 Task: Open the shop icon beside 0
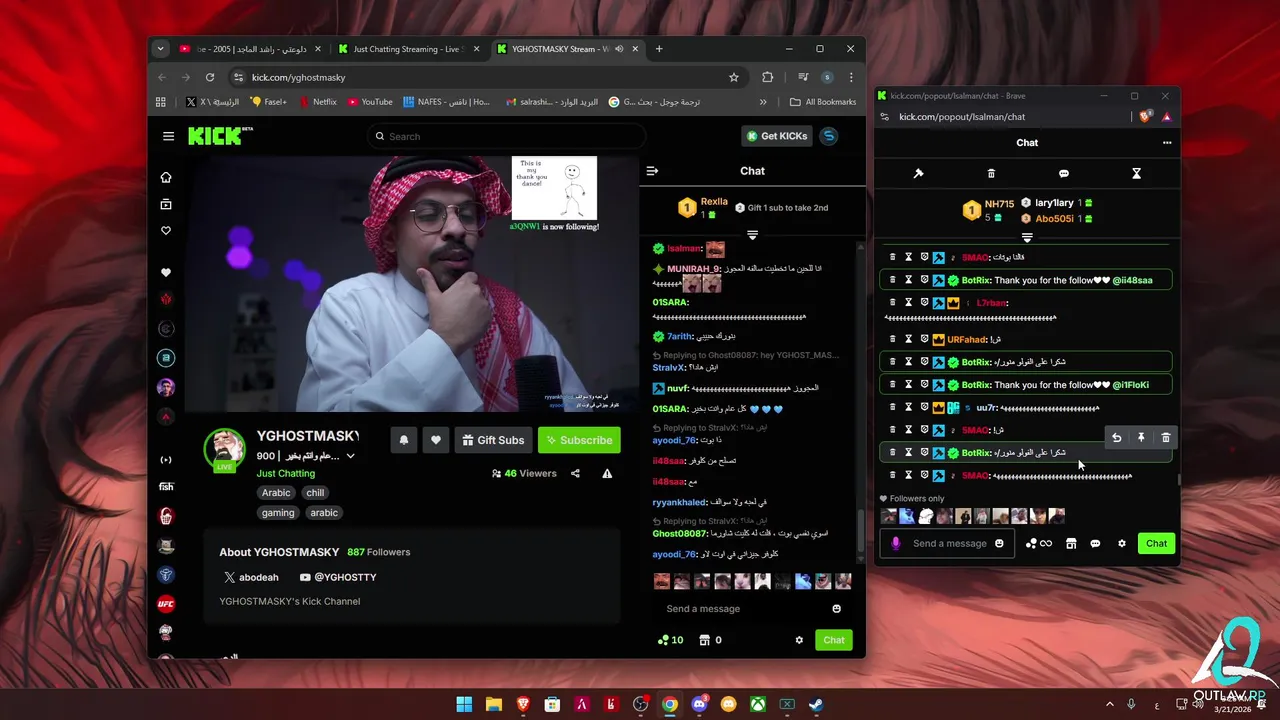click(x=704, y=640)
